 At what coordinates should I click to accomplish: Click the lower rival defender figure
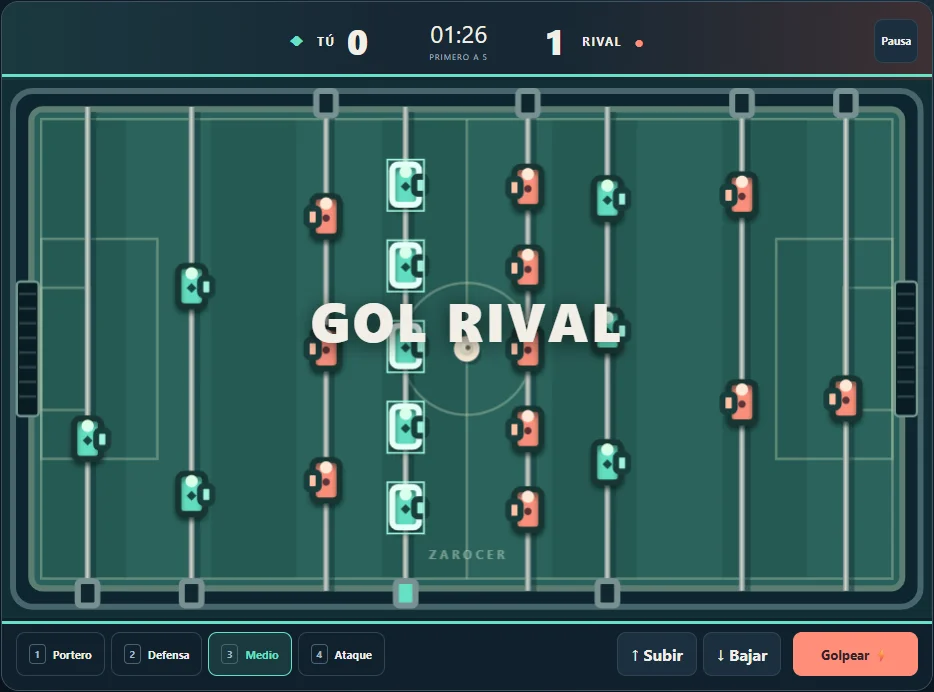(739, 402)
